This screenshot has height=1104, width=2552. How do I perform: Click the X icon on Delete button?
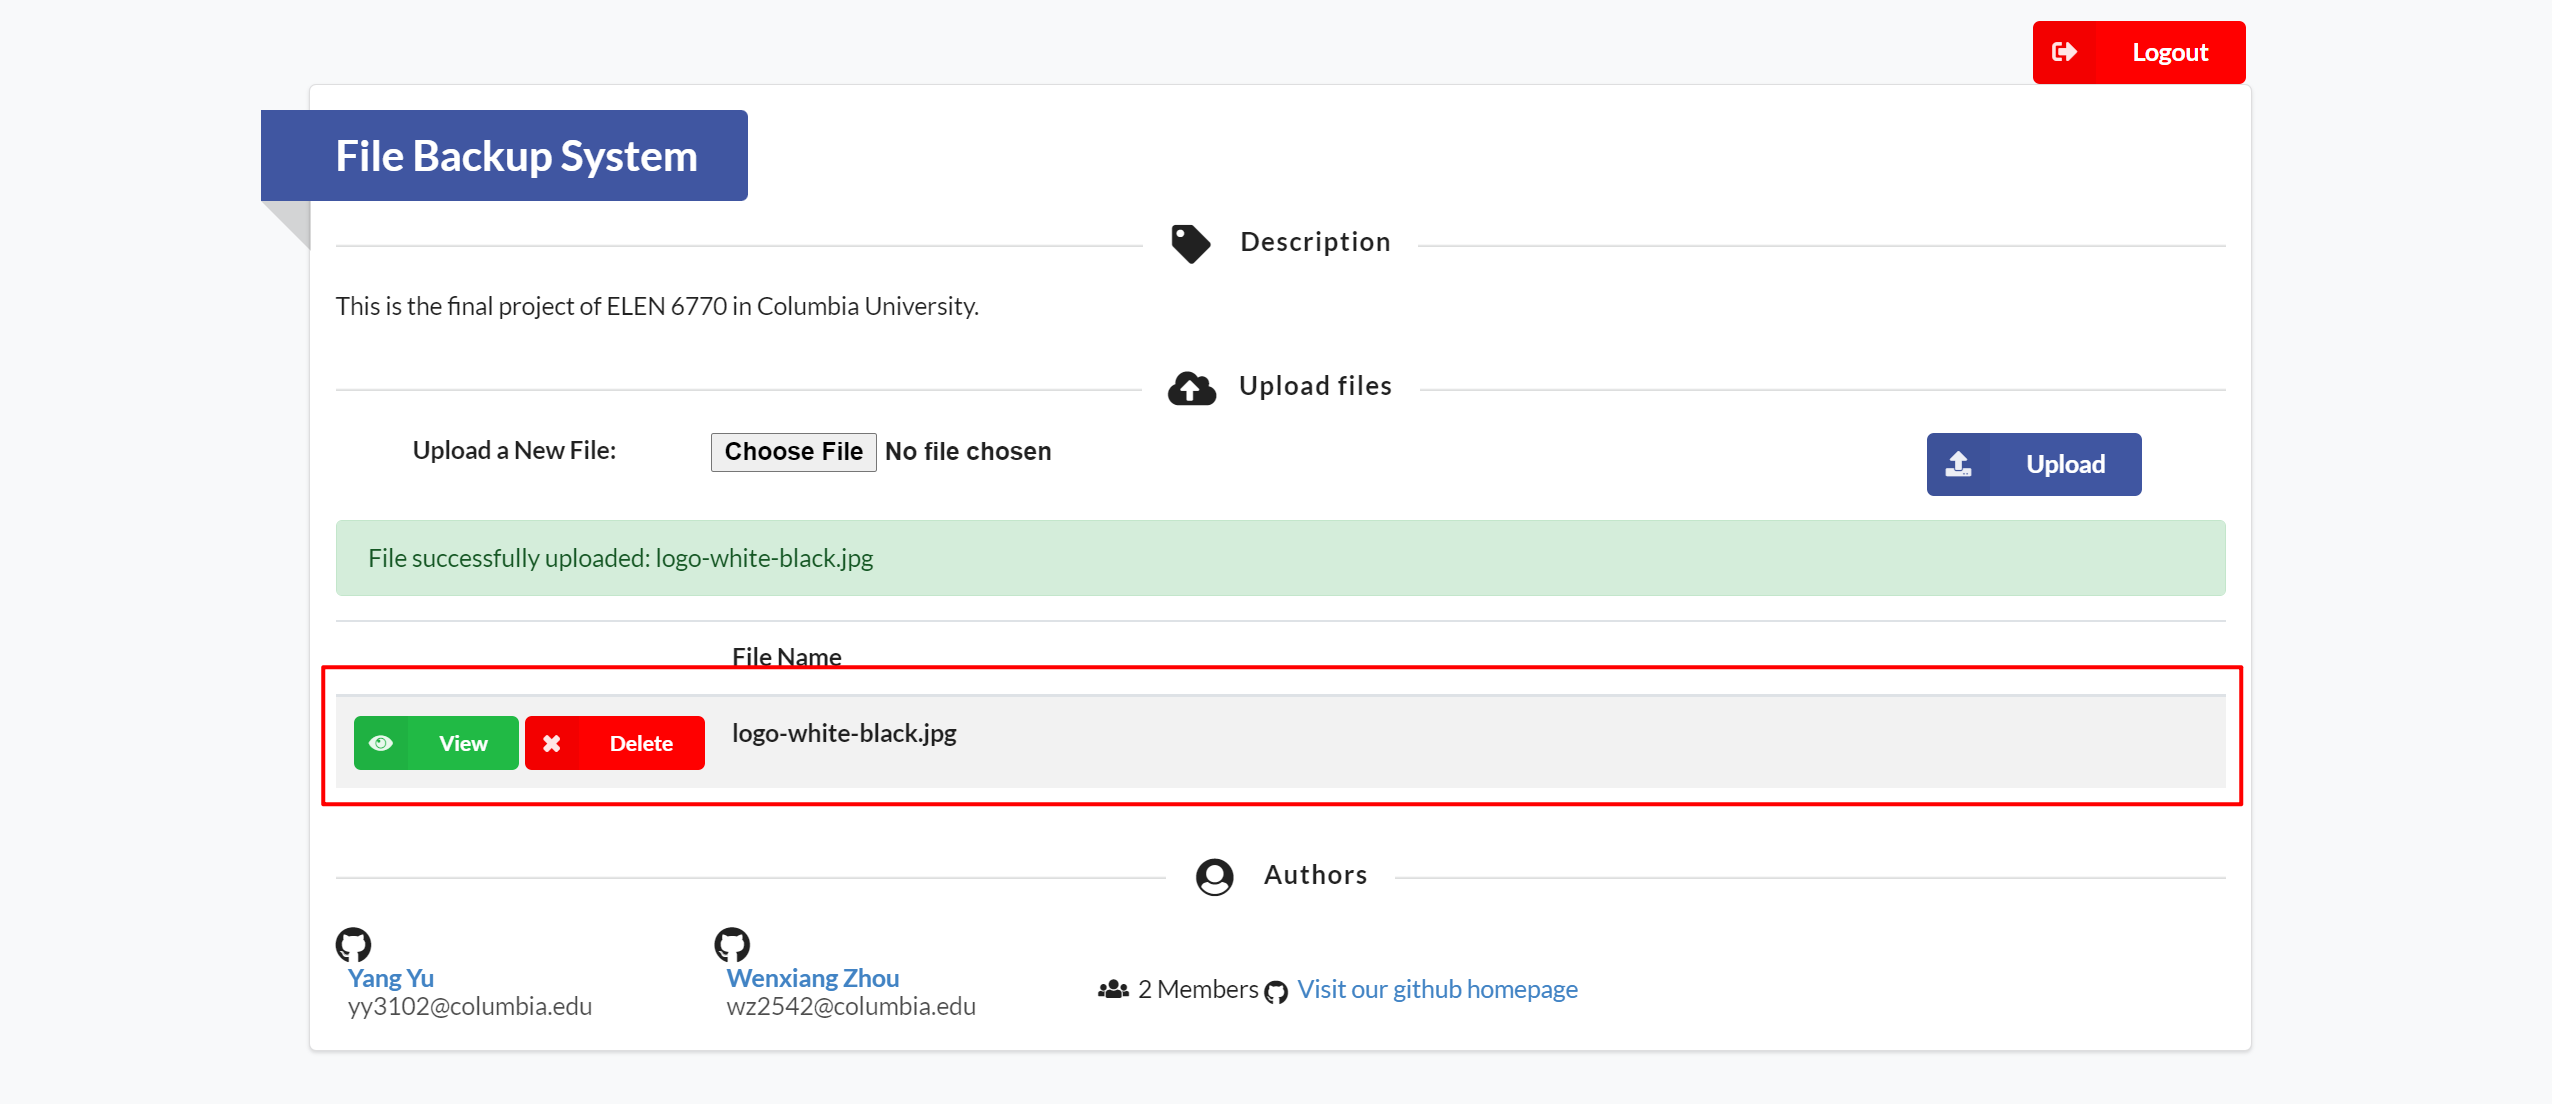coord(552,743)
